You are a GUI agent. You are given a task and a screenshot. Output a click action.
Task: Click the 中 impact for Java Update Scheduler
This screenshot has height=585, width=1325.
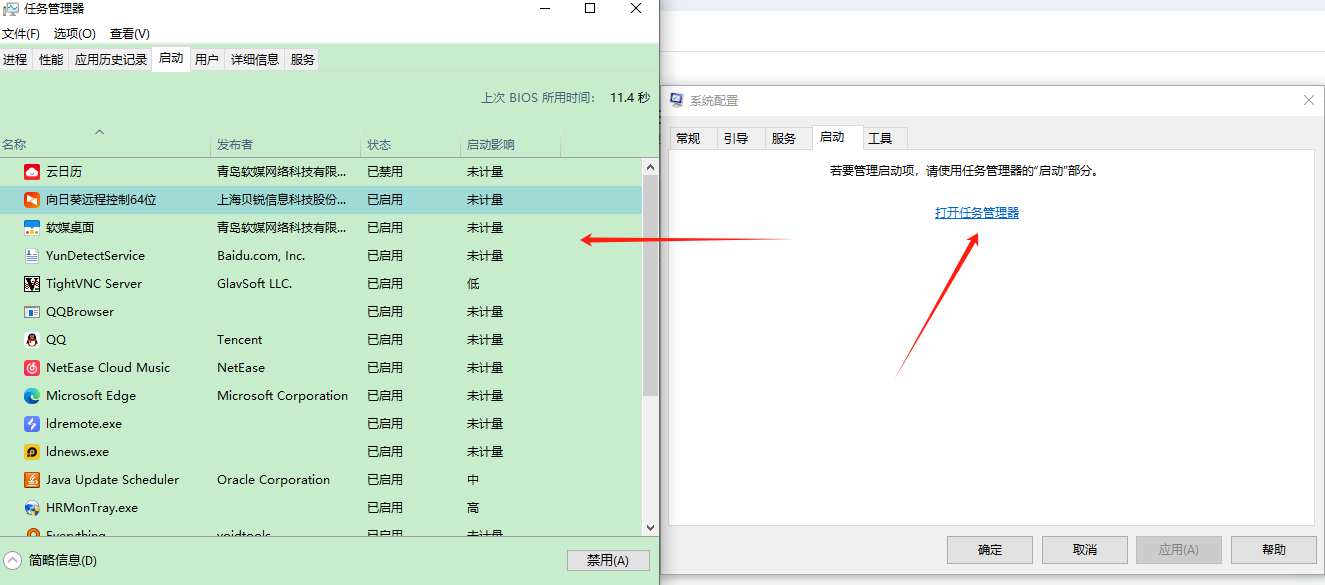pos(473,480)
